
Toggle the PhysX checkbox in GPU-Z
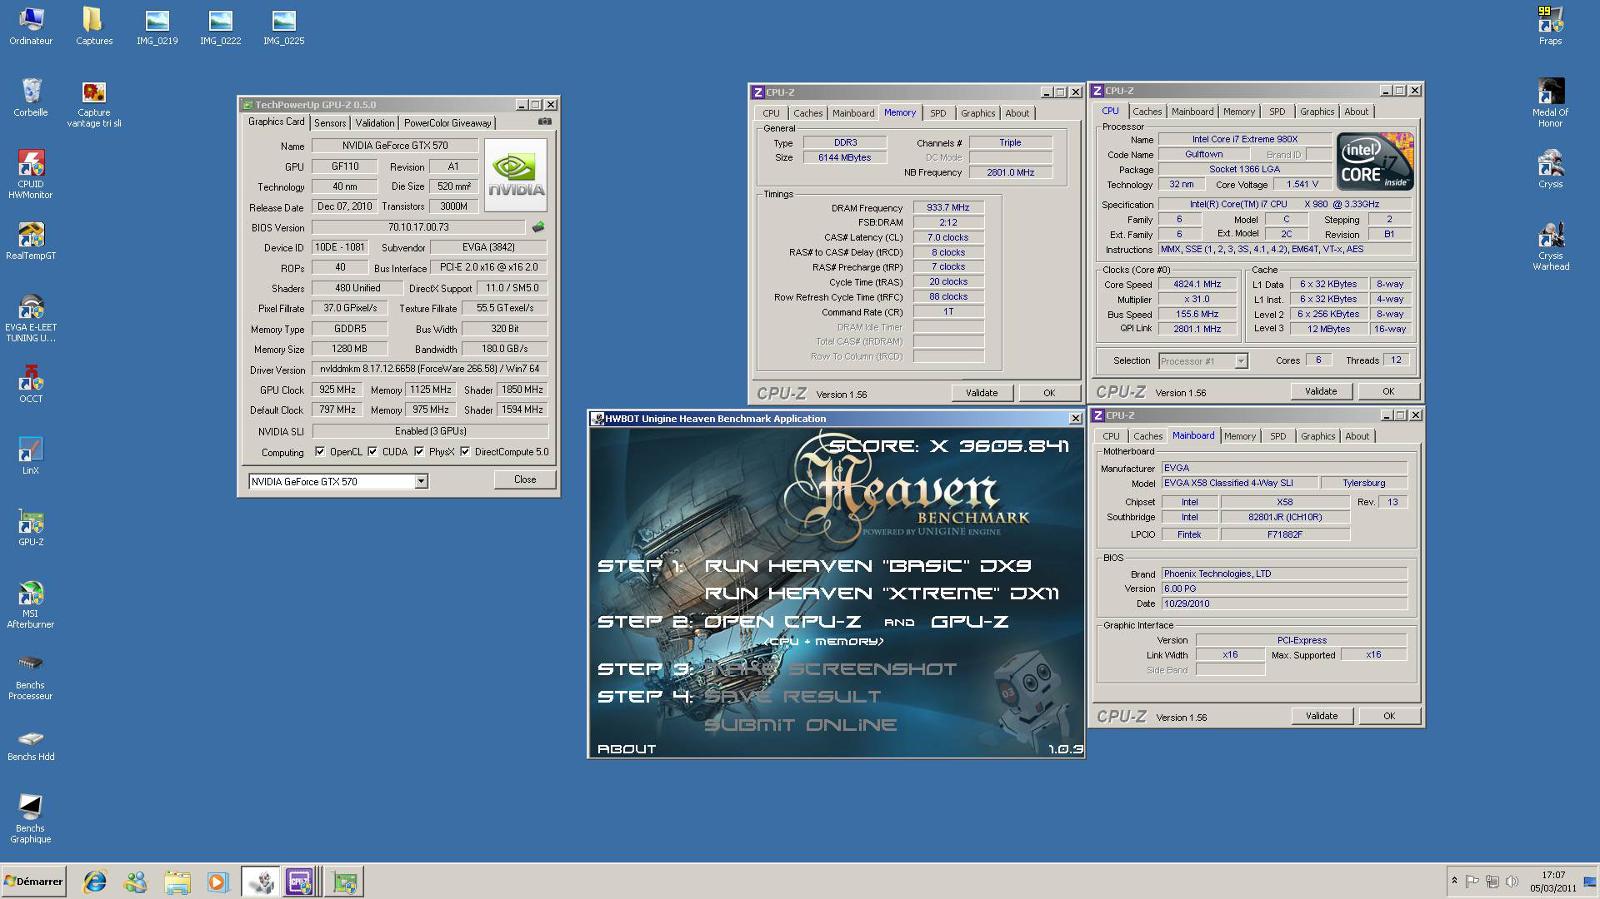point(419,452)
